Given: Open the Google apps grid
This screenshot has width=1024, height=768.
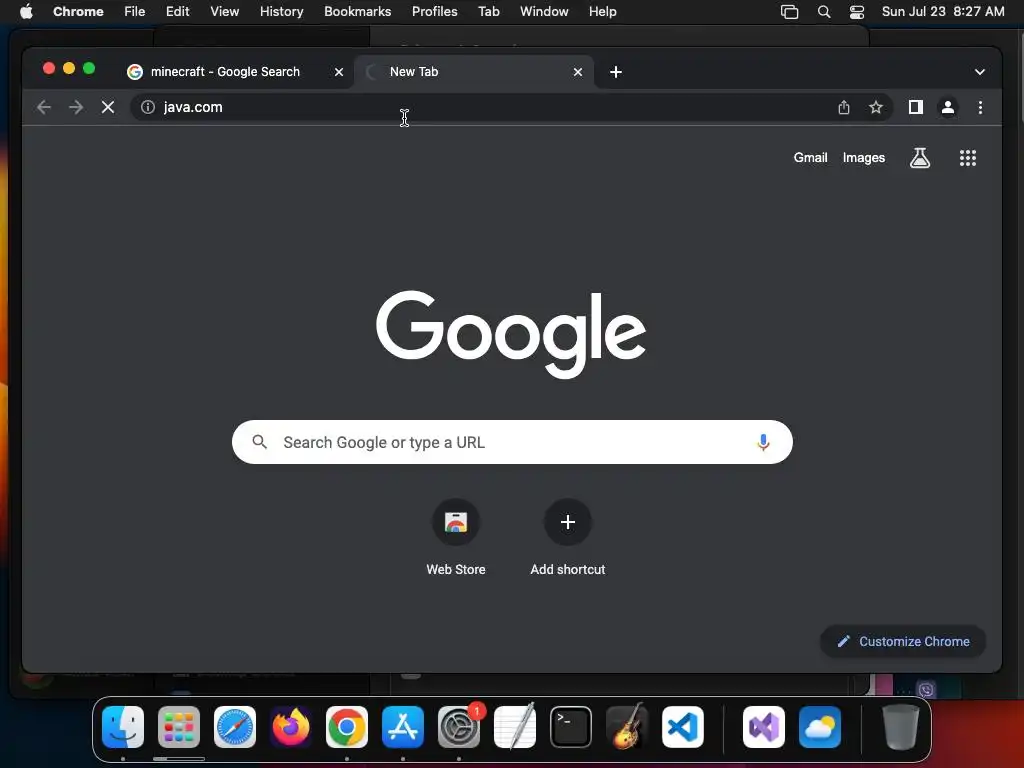Looking at the screenshot, I should [967, 157].
